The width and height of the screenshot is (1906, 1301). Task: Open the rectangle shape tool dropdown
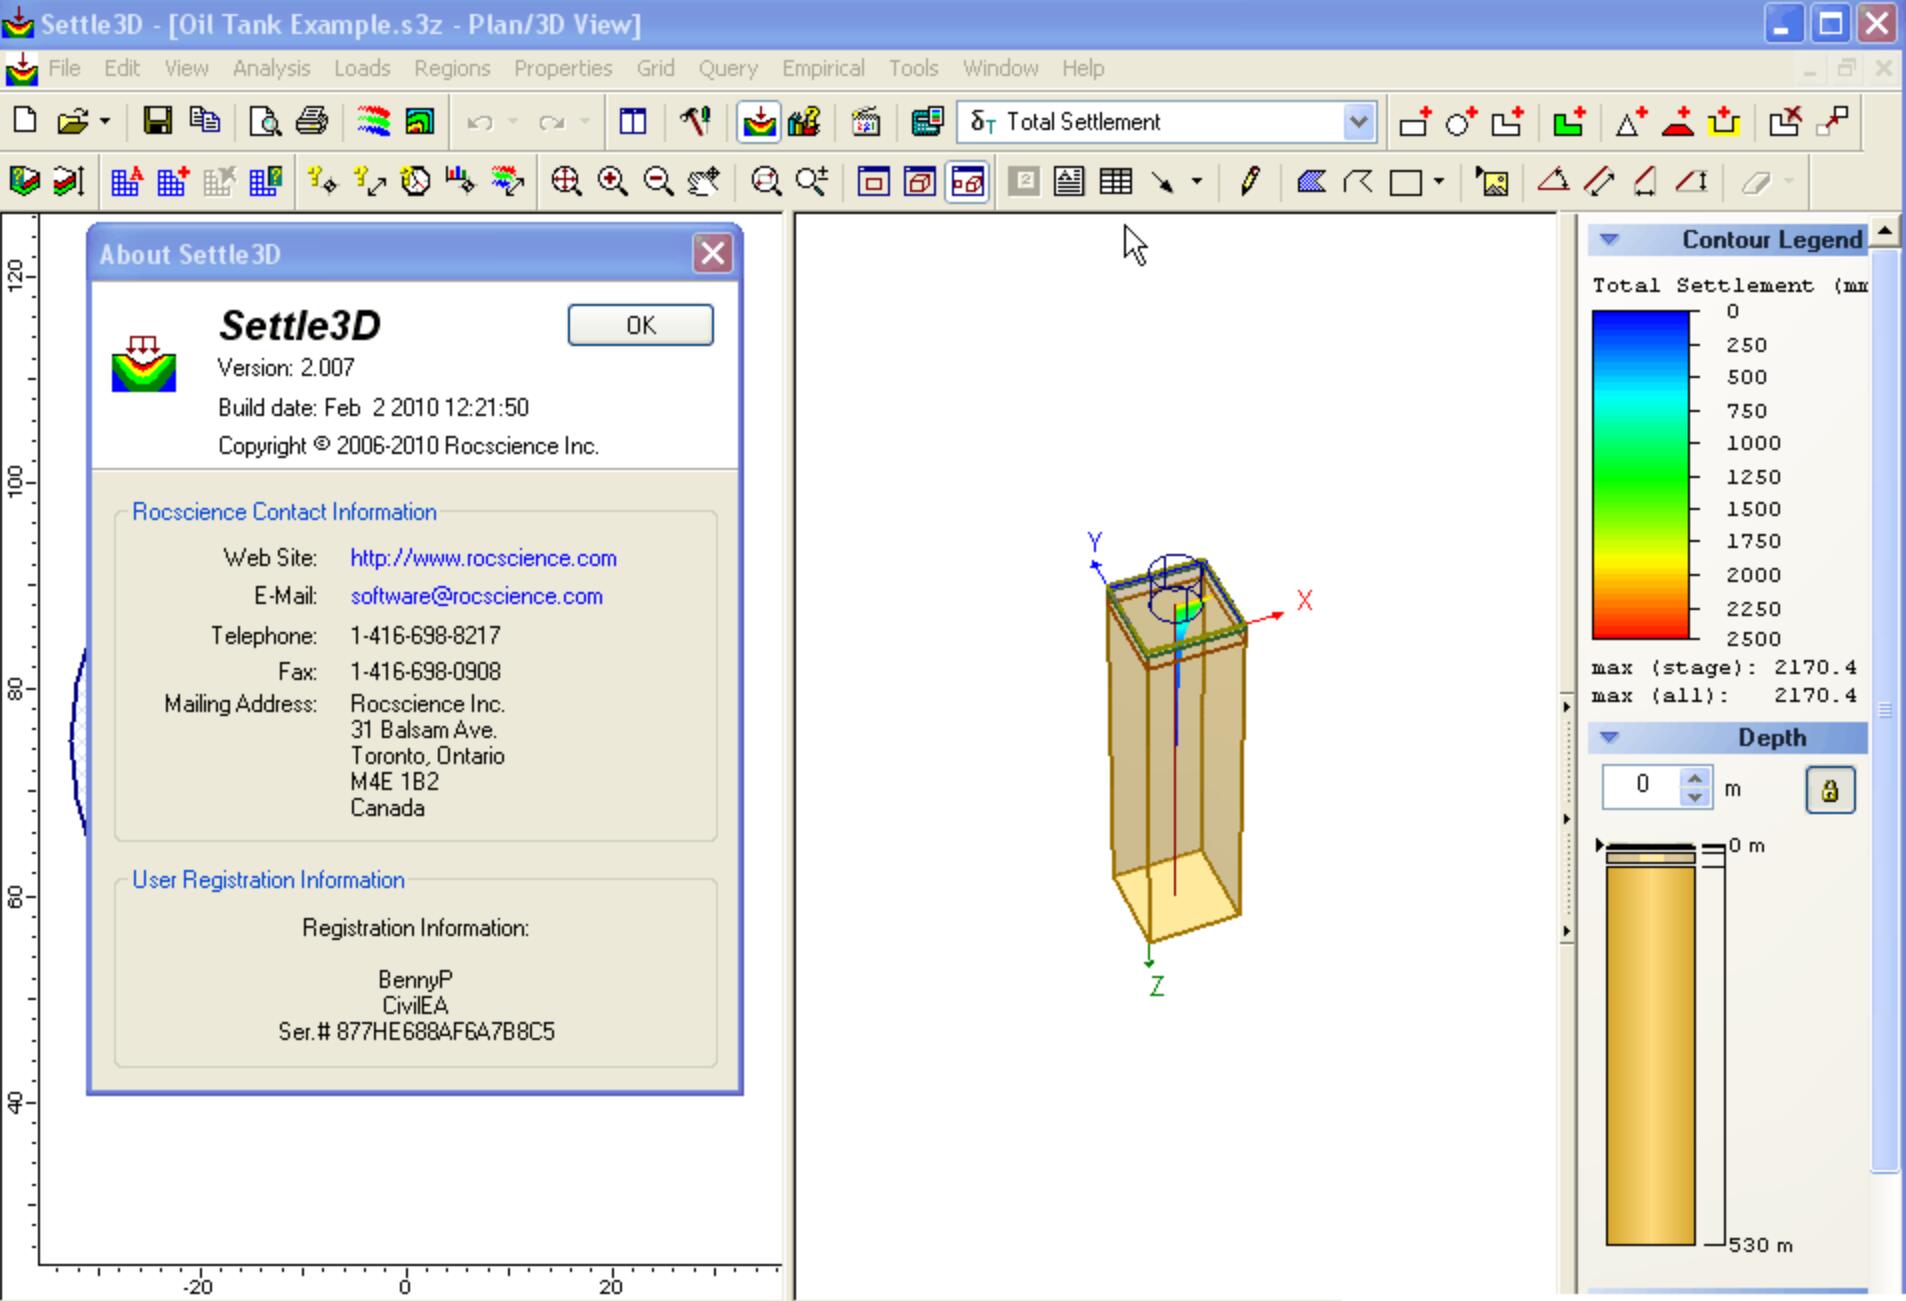point(1439,182)
